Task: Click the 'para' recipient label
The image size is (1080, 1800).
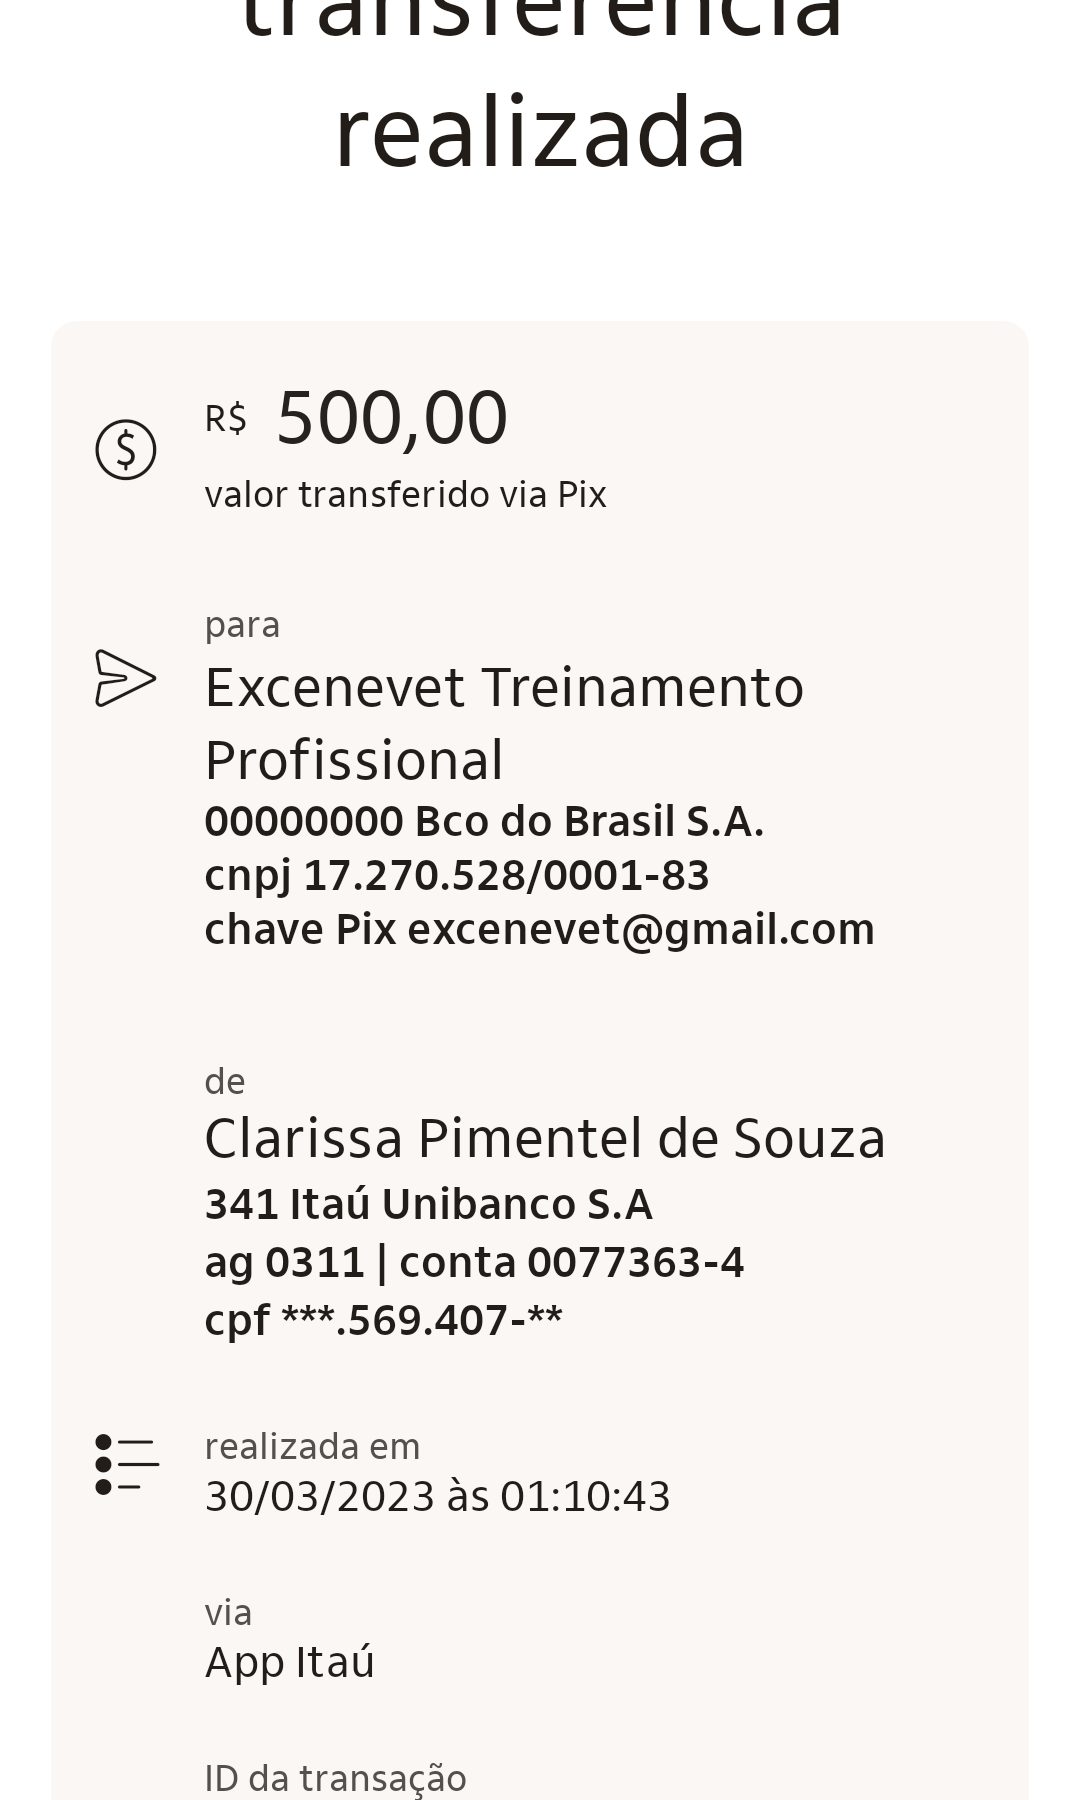Action: [x=242, y=625]
